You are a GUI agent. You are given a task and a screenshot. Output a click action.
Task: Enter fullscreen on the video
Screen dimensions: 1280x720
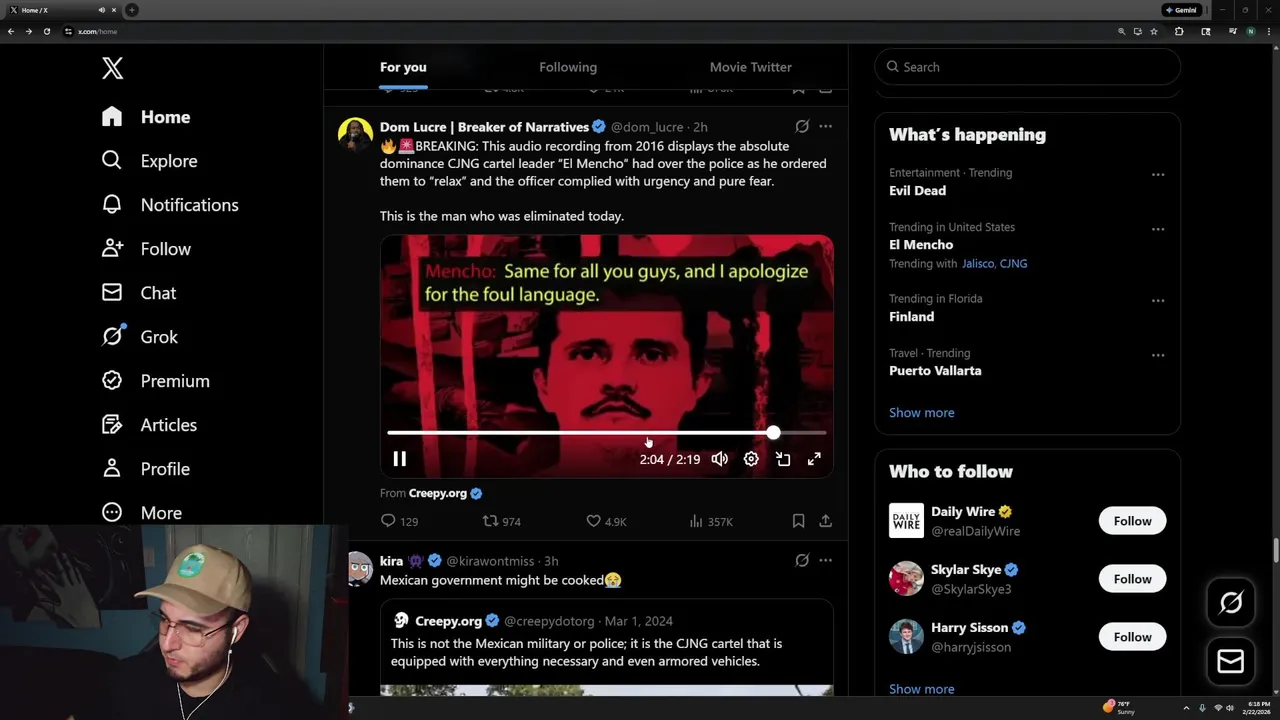[x=814, y=459]
